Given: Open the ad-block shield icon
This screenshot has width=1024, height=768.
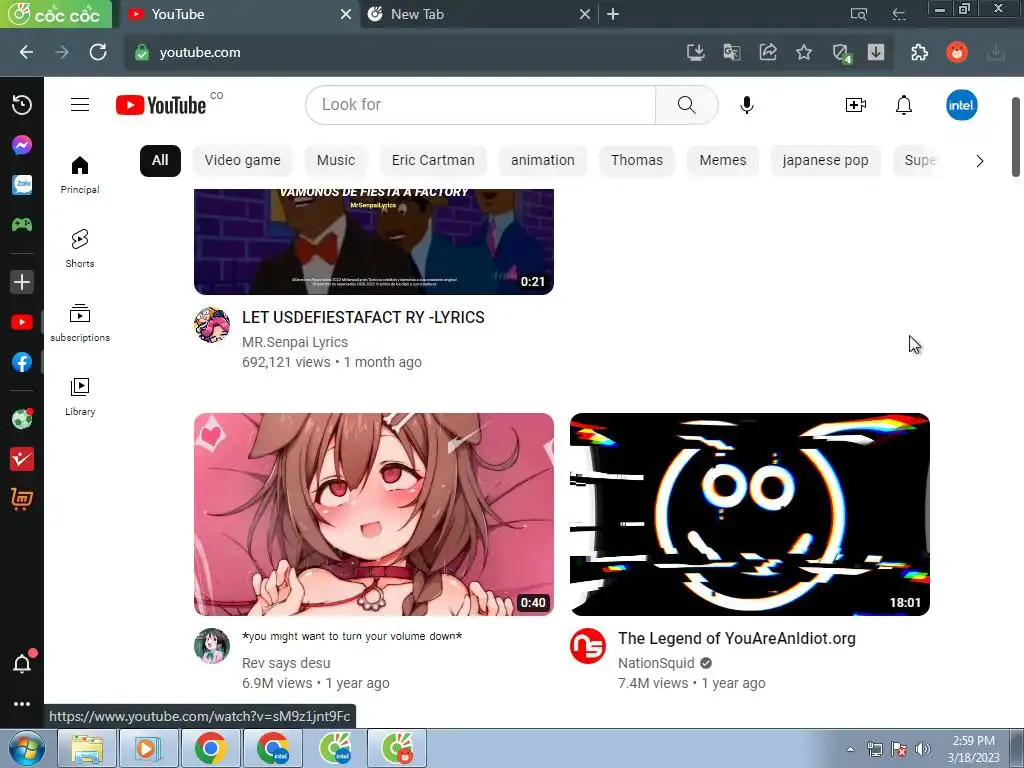Looking at the screenshot, I should (x=841, y=53).
